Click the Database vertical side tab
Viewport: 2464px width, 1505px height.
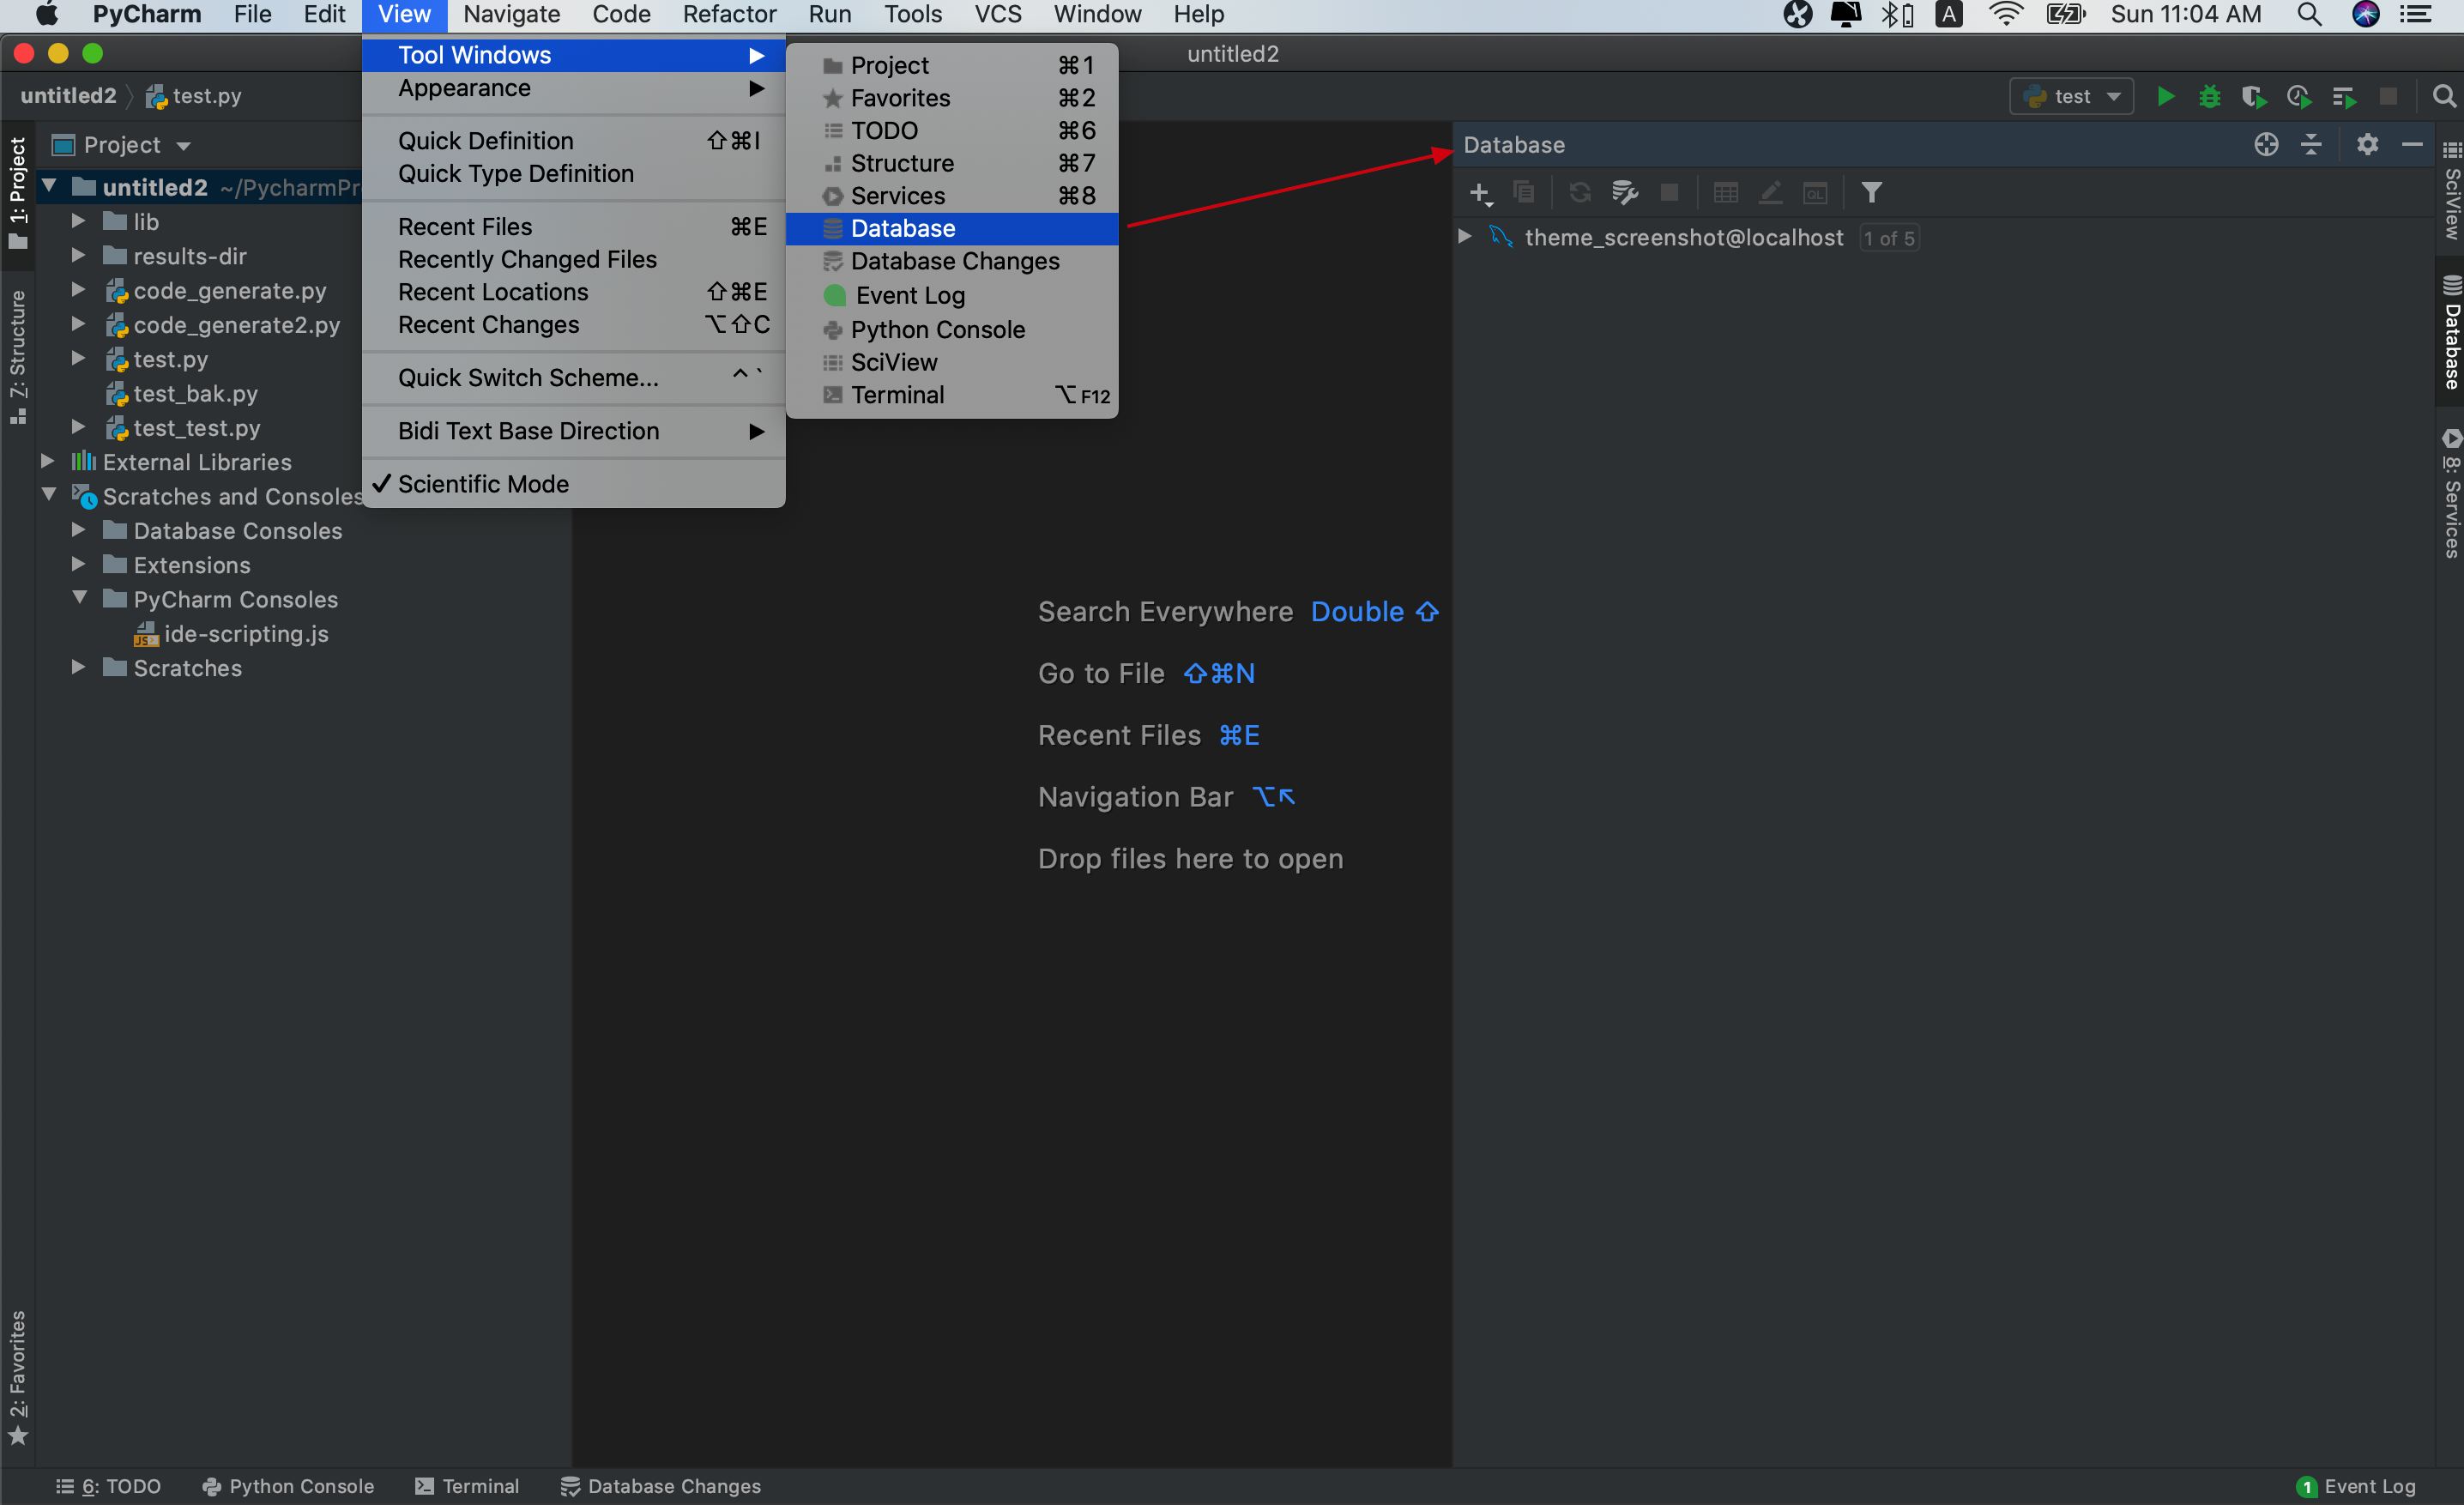[x=2451, y=332]
